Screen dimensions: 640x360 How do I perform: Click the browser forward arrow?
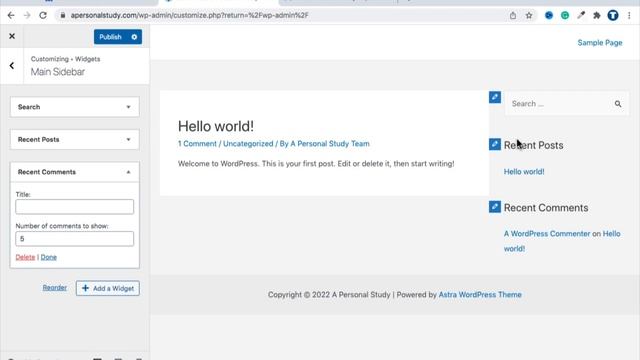pos(27,16)
